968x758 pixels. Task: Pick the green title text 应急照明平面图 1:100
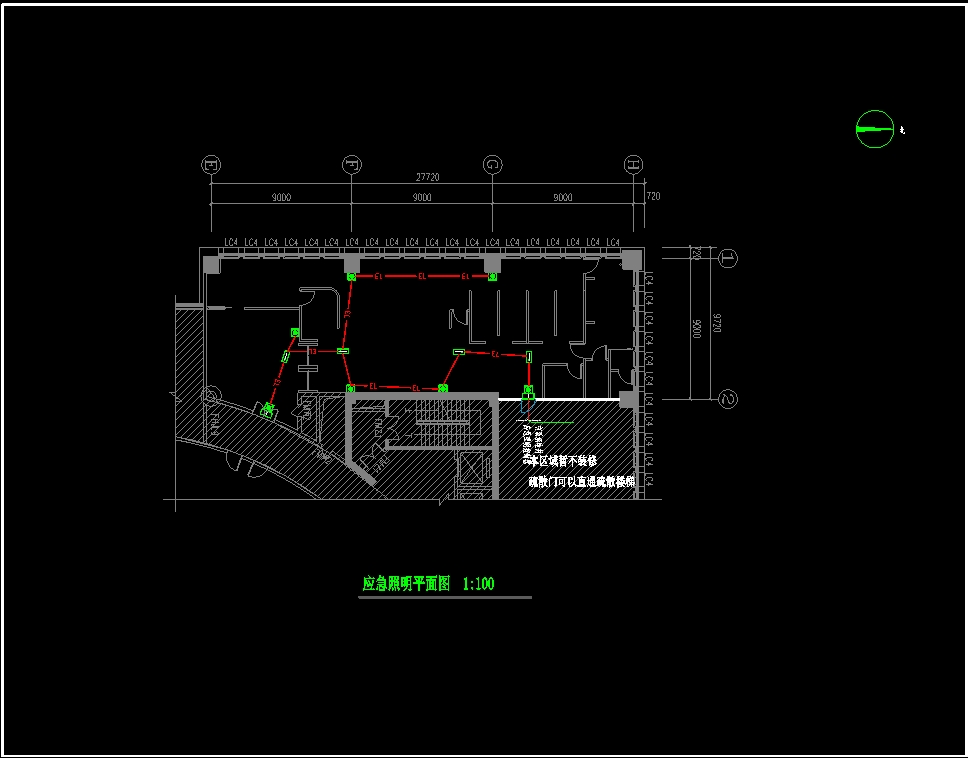point(428,584)
